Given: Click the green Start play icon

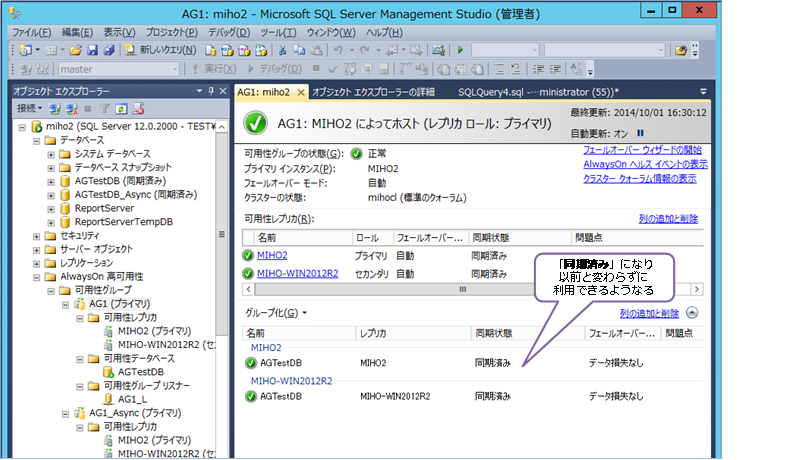Looking at the screenshot, I should point(460,50).
